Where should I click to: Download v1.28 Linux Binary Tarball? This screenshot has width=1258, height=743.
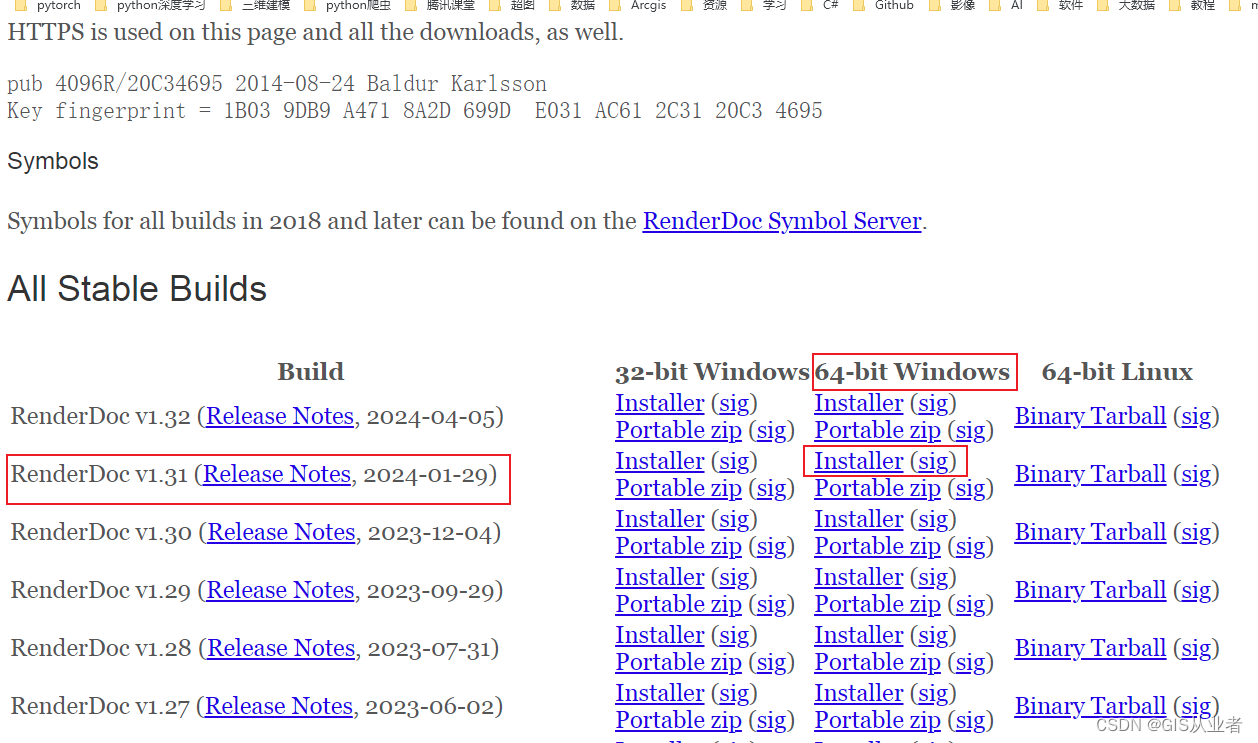point(1090,648)
